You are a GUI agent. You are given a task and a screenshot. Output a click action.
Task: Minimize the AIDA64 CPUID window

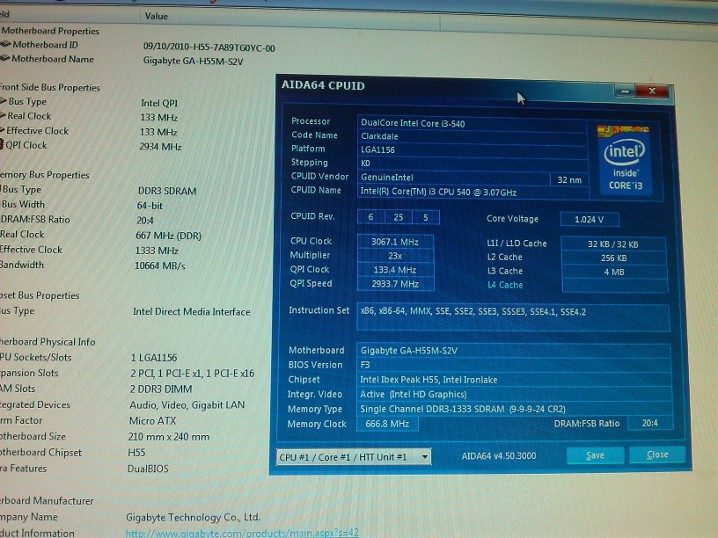624,92
